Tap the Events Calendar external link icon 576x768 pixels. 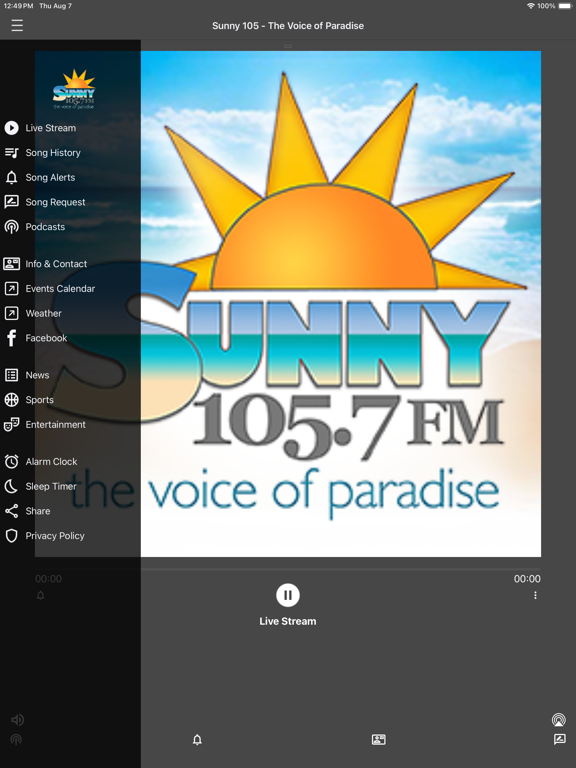(11, 288)
